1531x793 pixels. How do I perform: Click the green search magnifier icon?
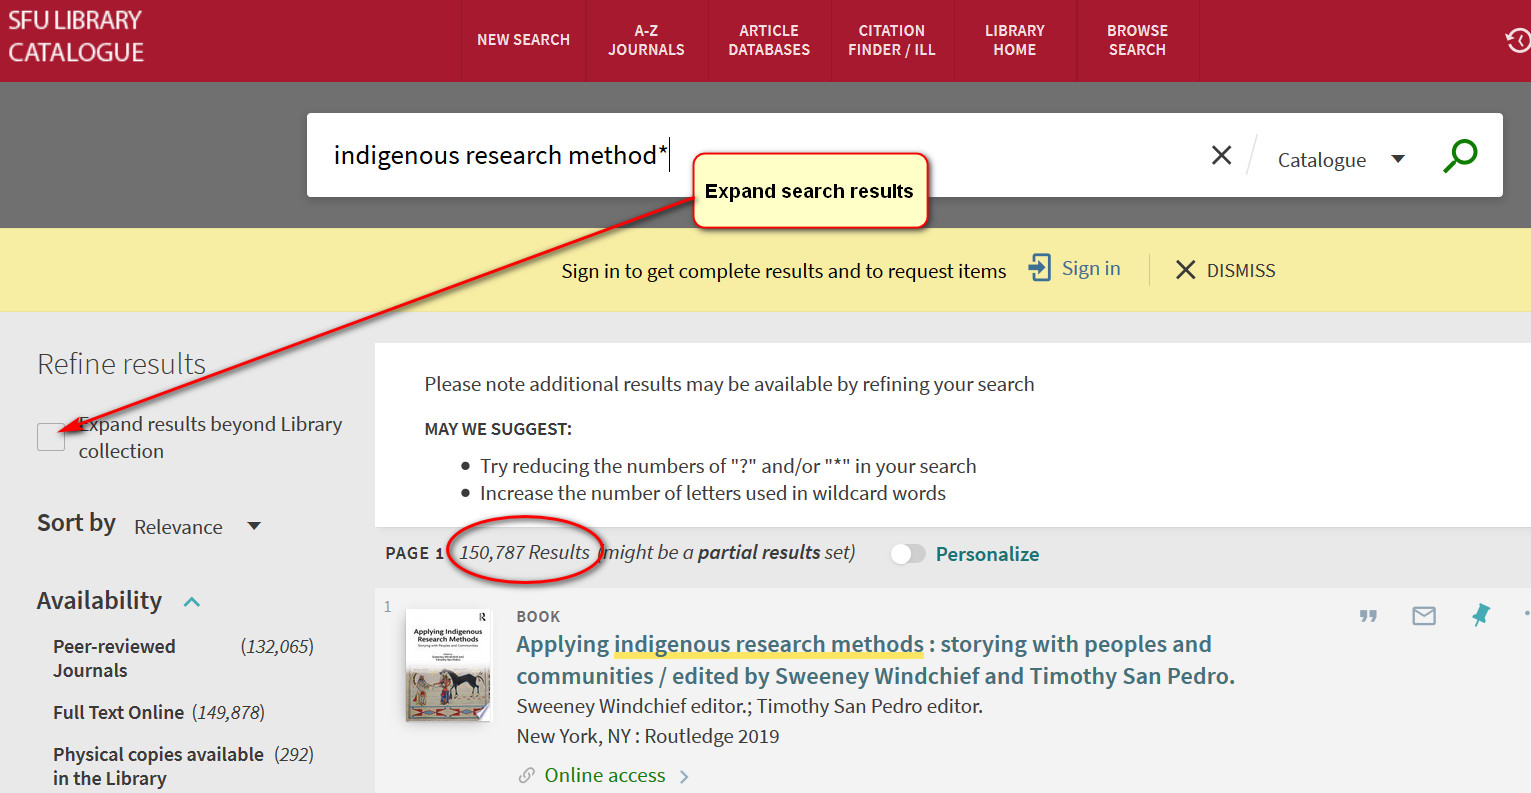[x=1460, y=155]
